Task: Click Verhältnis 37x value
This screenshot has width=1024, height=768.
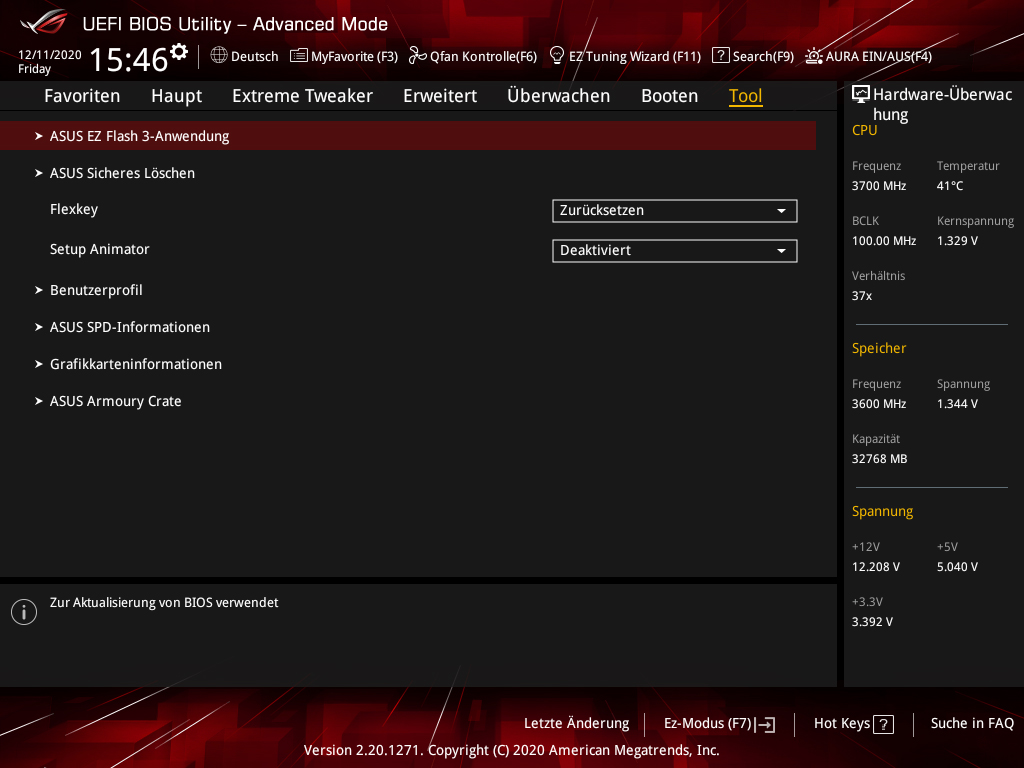Action: pyautogui.click(x=861, y=296)
